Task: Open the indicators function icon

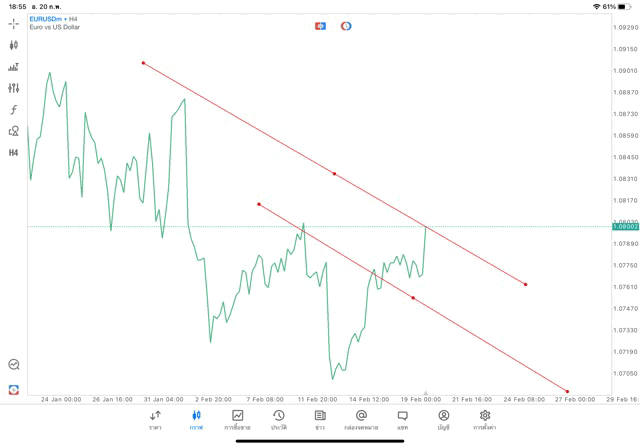Action: [14, 109]
